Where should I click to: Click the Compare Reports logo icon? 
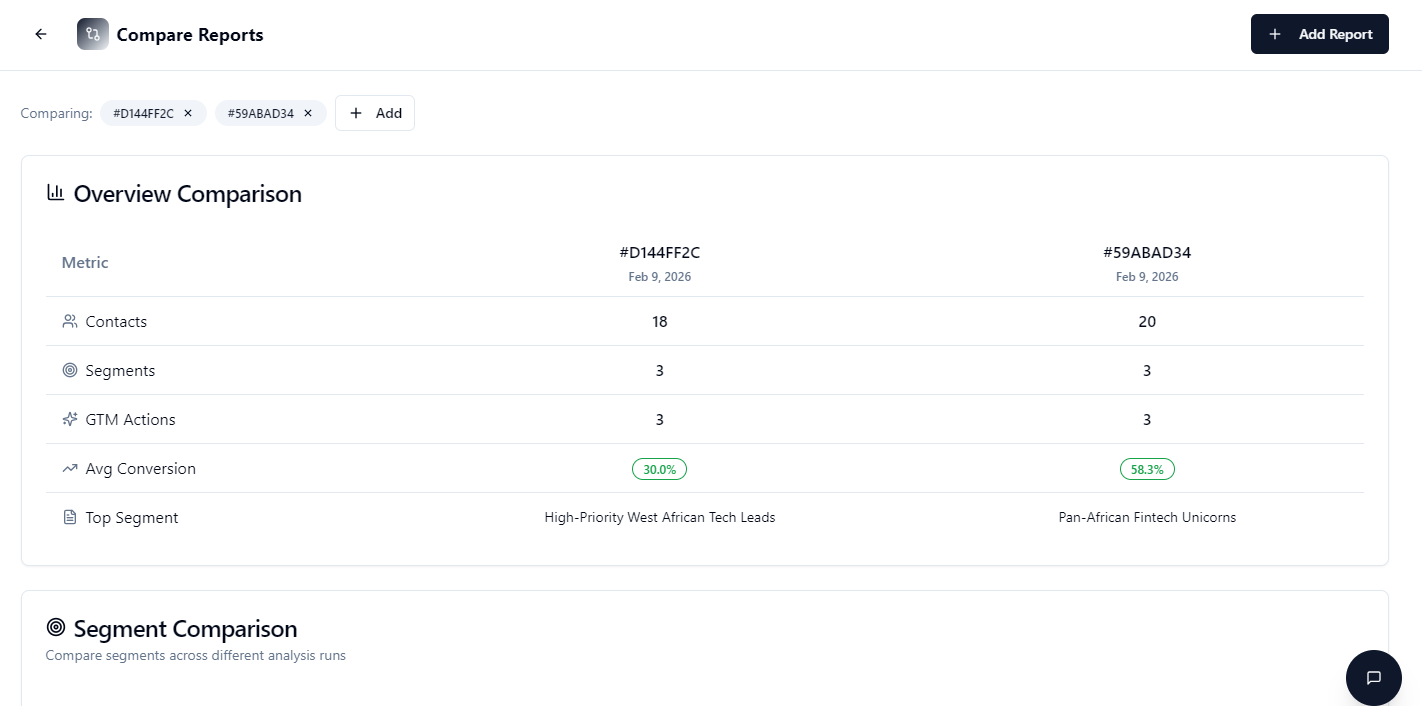[93, 34]
